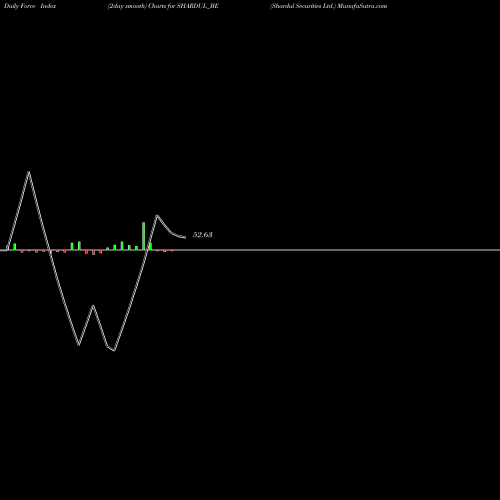Click the '(2day smooth) Charts for SHARDUL_BE' label
This screenshot has width=500, height=500.
point(163,6)
